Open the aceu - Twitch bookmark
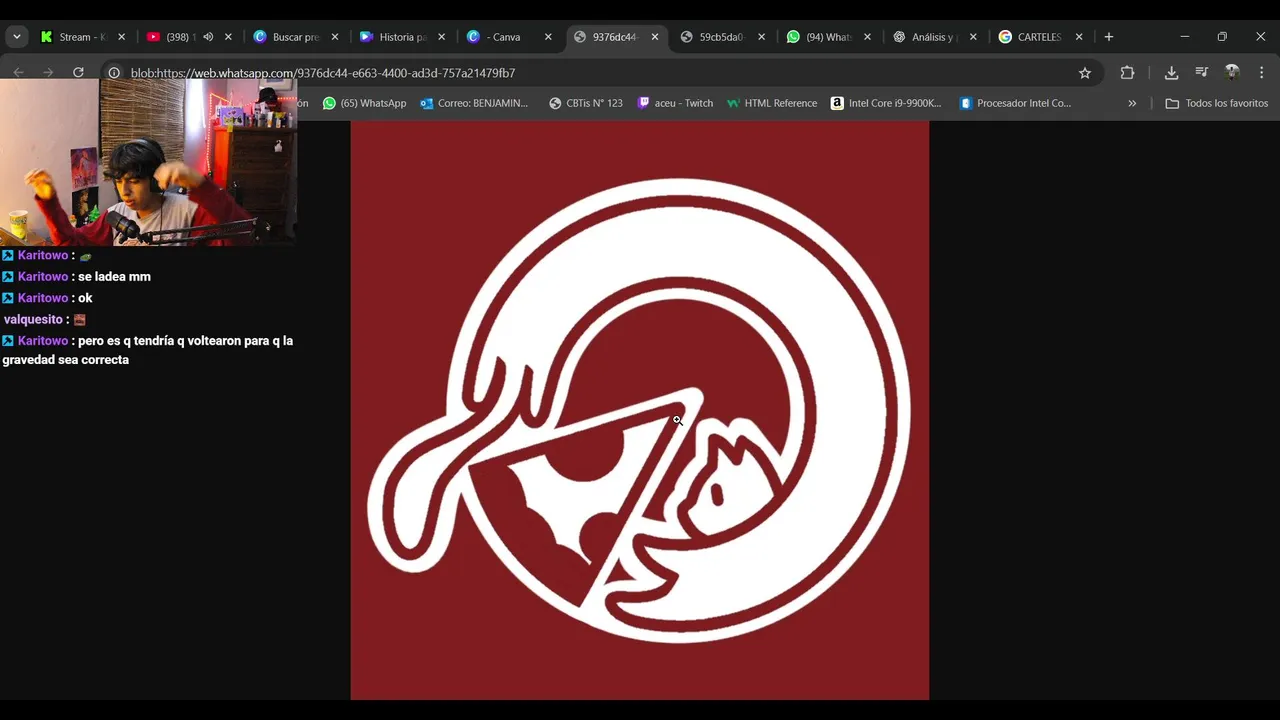This screenshot has height=720, width=1280. pyautogui.click(x=675, y=103)
